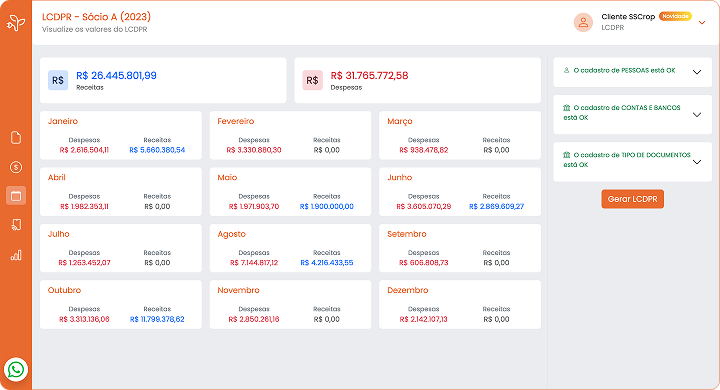Screen dimensions: 720x390
Task: Expand the cadastro de CONTAS E BANCOS panel
Action: coord(697,115)
